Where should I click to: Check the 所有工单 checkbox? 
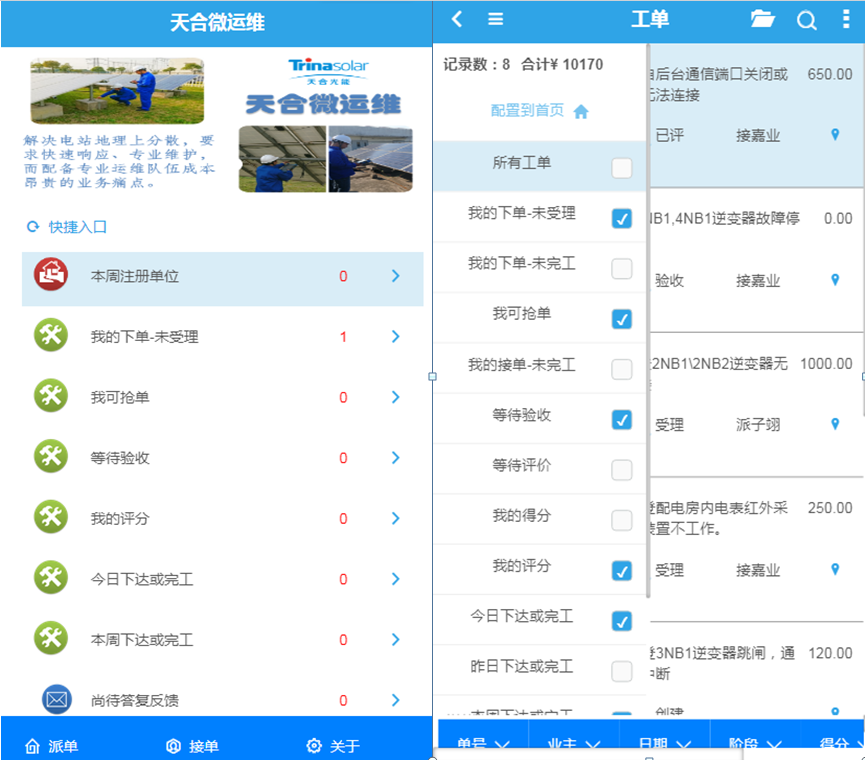point(621,168)
